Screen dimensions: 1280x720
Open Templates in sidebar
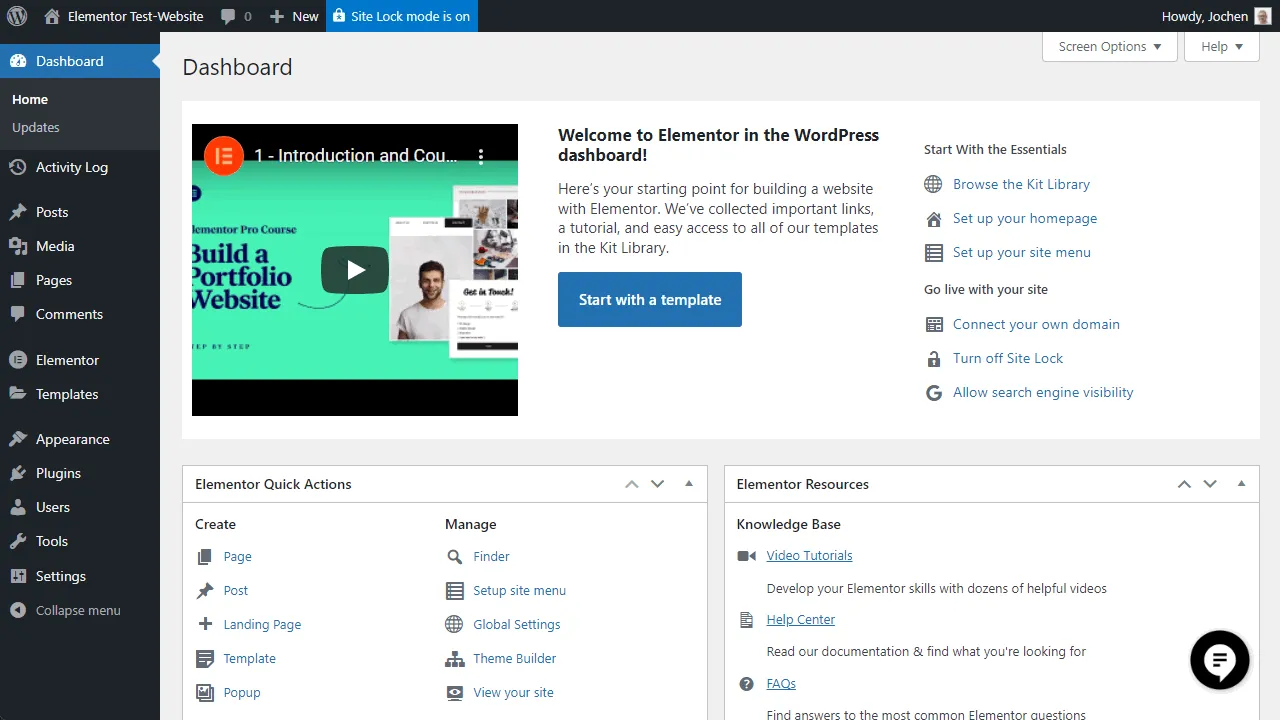[80, 394]
